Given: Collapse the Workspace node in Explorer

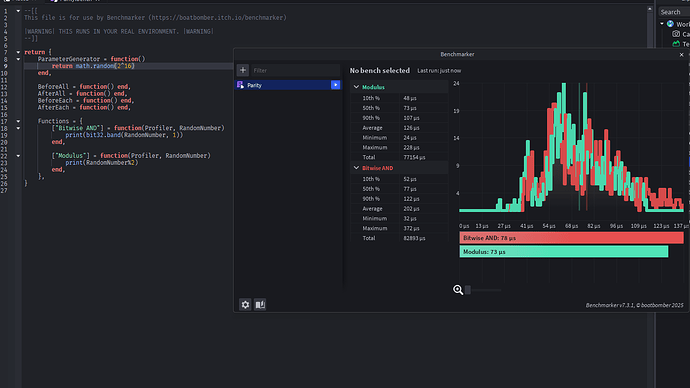Looking at the screenshot, I should click(662, 24).
